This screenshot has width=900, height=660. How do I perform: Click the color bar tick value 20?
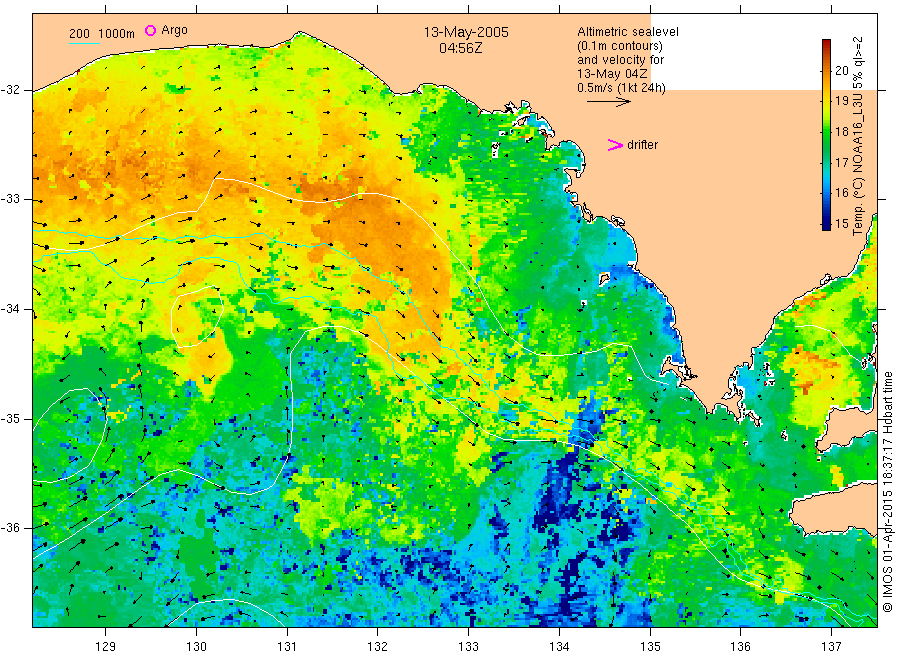pos(841,71)
